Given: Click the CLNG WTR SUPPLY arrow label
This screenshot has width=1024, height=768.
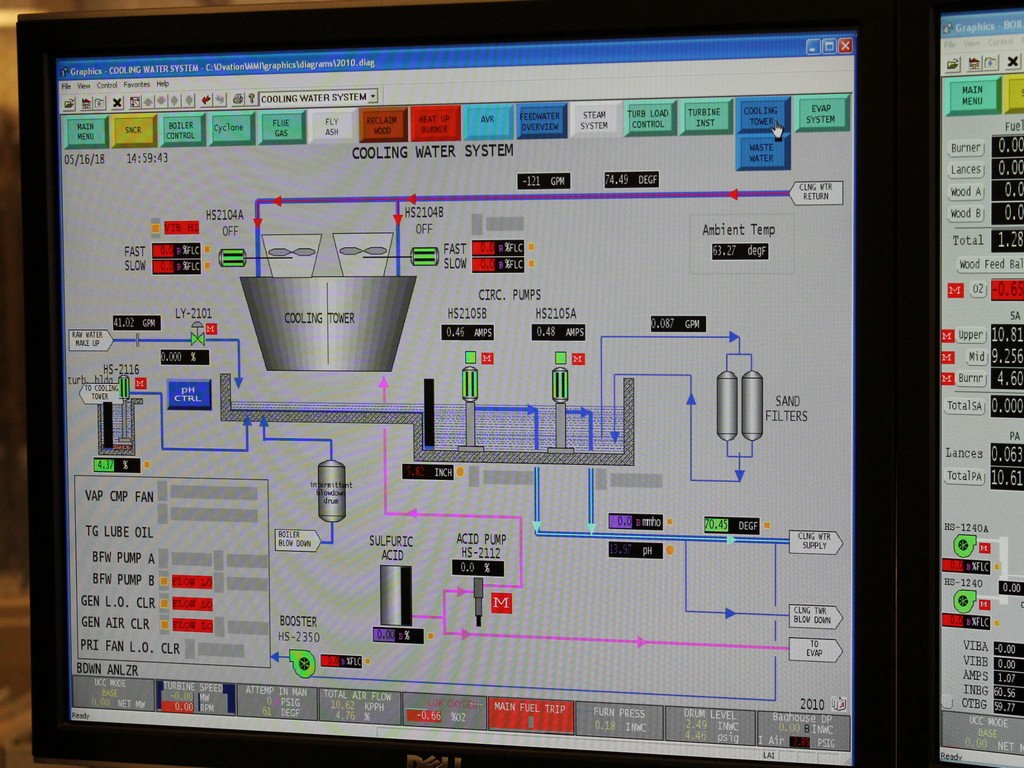Looking at the screenshot, I should (x=815, y=542).
